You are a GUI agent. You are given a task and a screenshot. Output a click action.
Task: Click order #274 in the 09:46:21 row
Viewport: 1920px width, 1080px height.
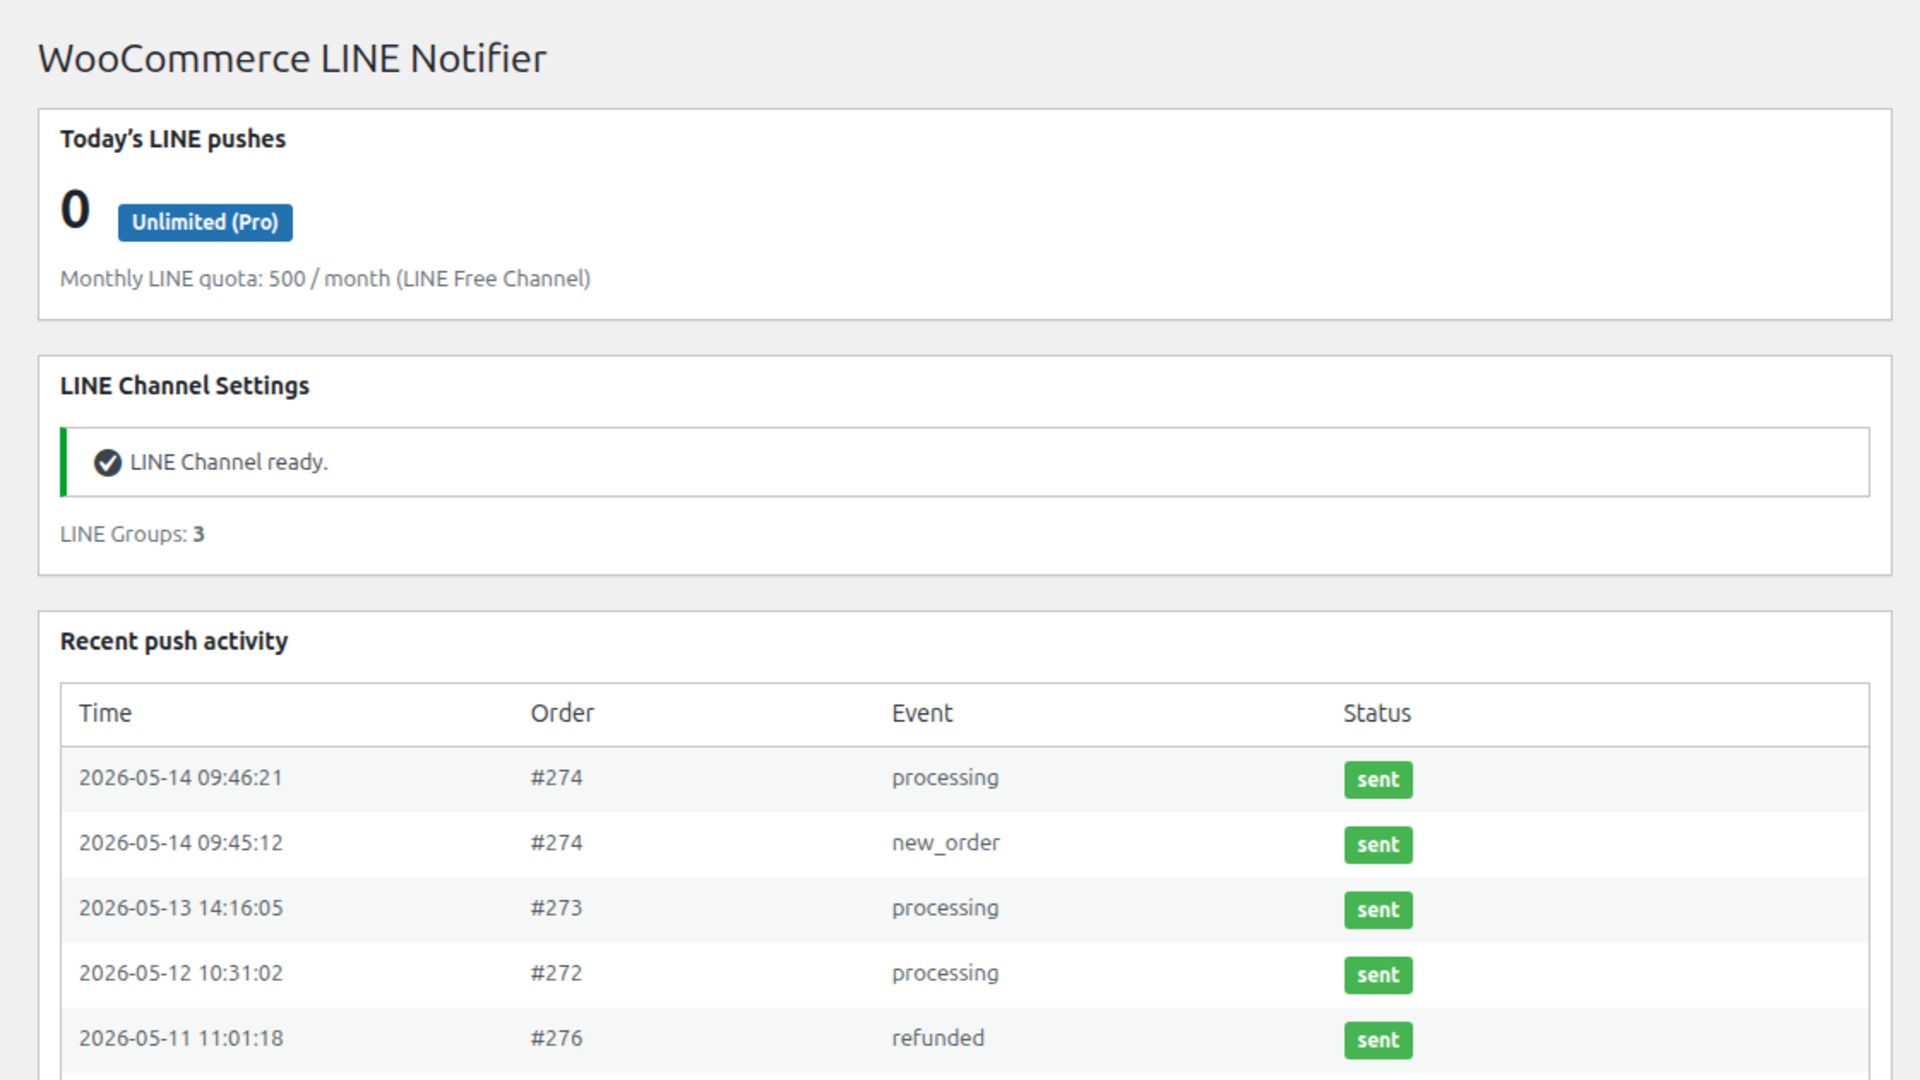(556, 778)
